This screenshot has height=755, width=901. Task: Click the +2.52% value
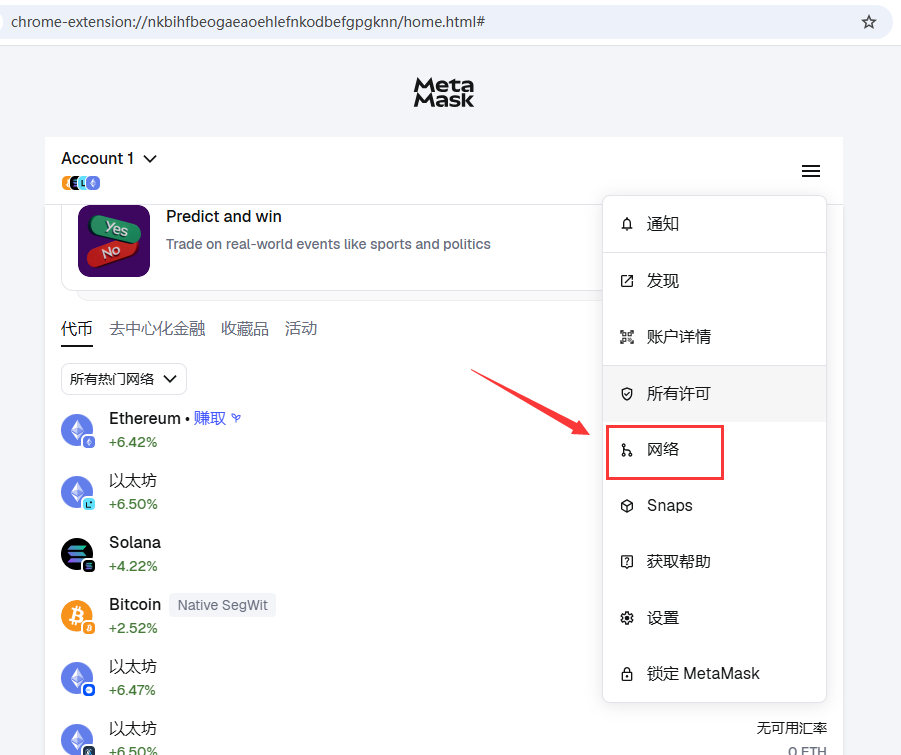coord(133,629)
